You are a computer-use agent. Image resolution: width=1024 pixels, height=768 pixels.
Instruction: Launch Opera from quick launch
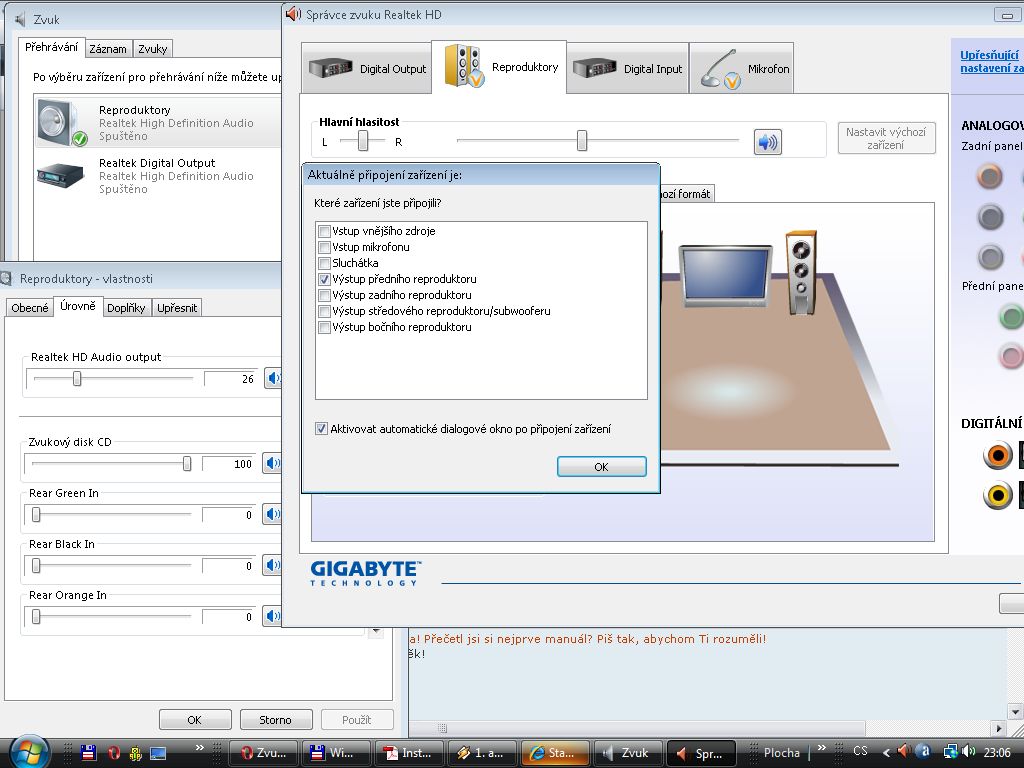[x=114, y=752]
